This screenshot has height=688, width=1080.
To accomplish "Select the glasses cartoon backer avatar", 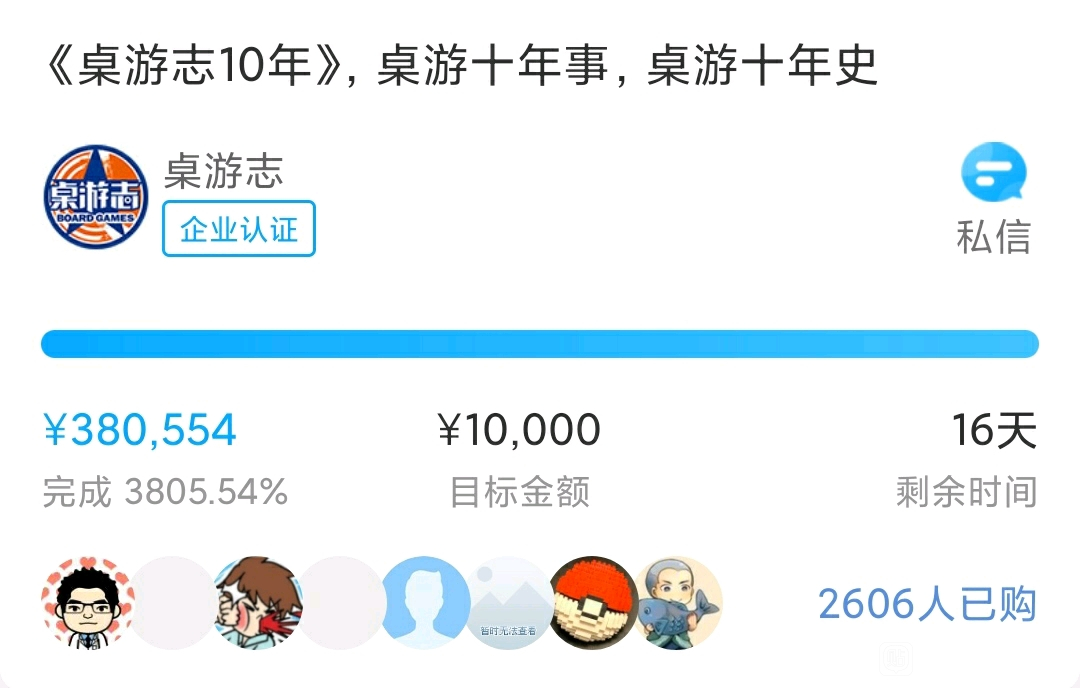I will [87, 603].
